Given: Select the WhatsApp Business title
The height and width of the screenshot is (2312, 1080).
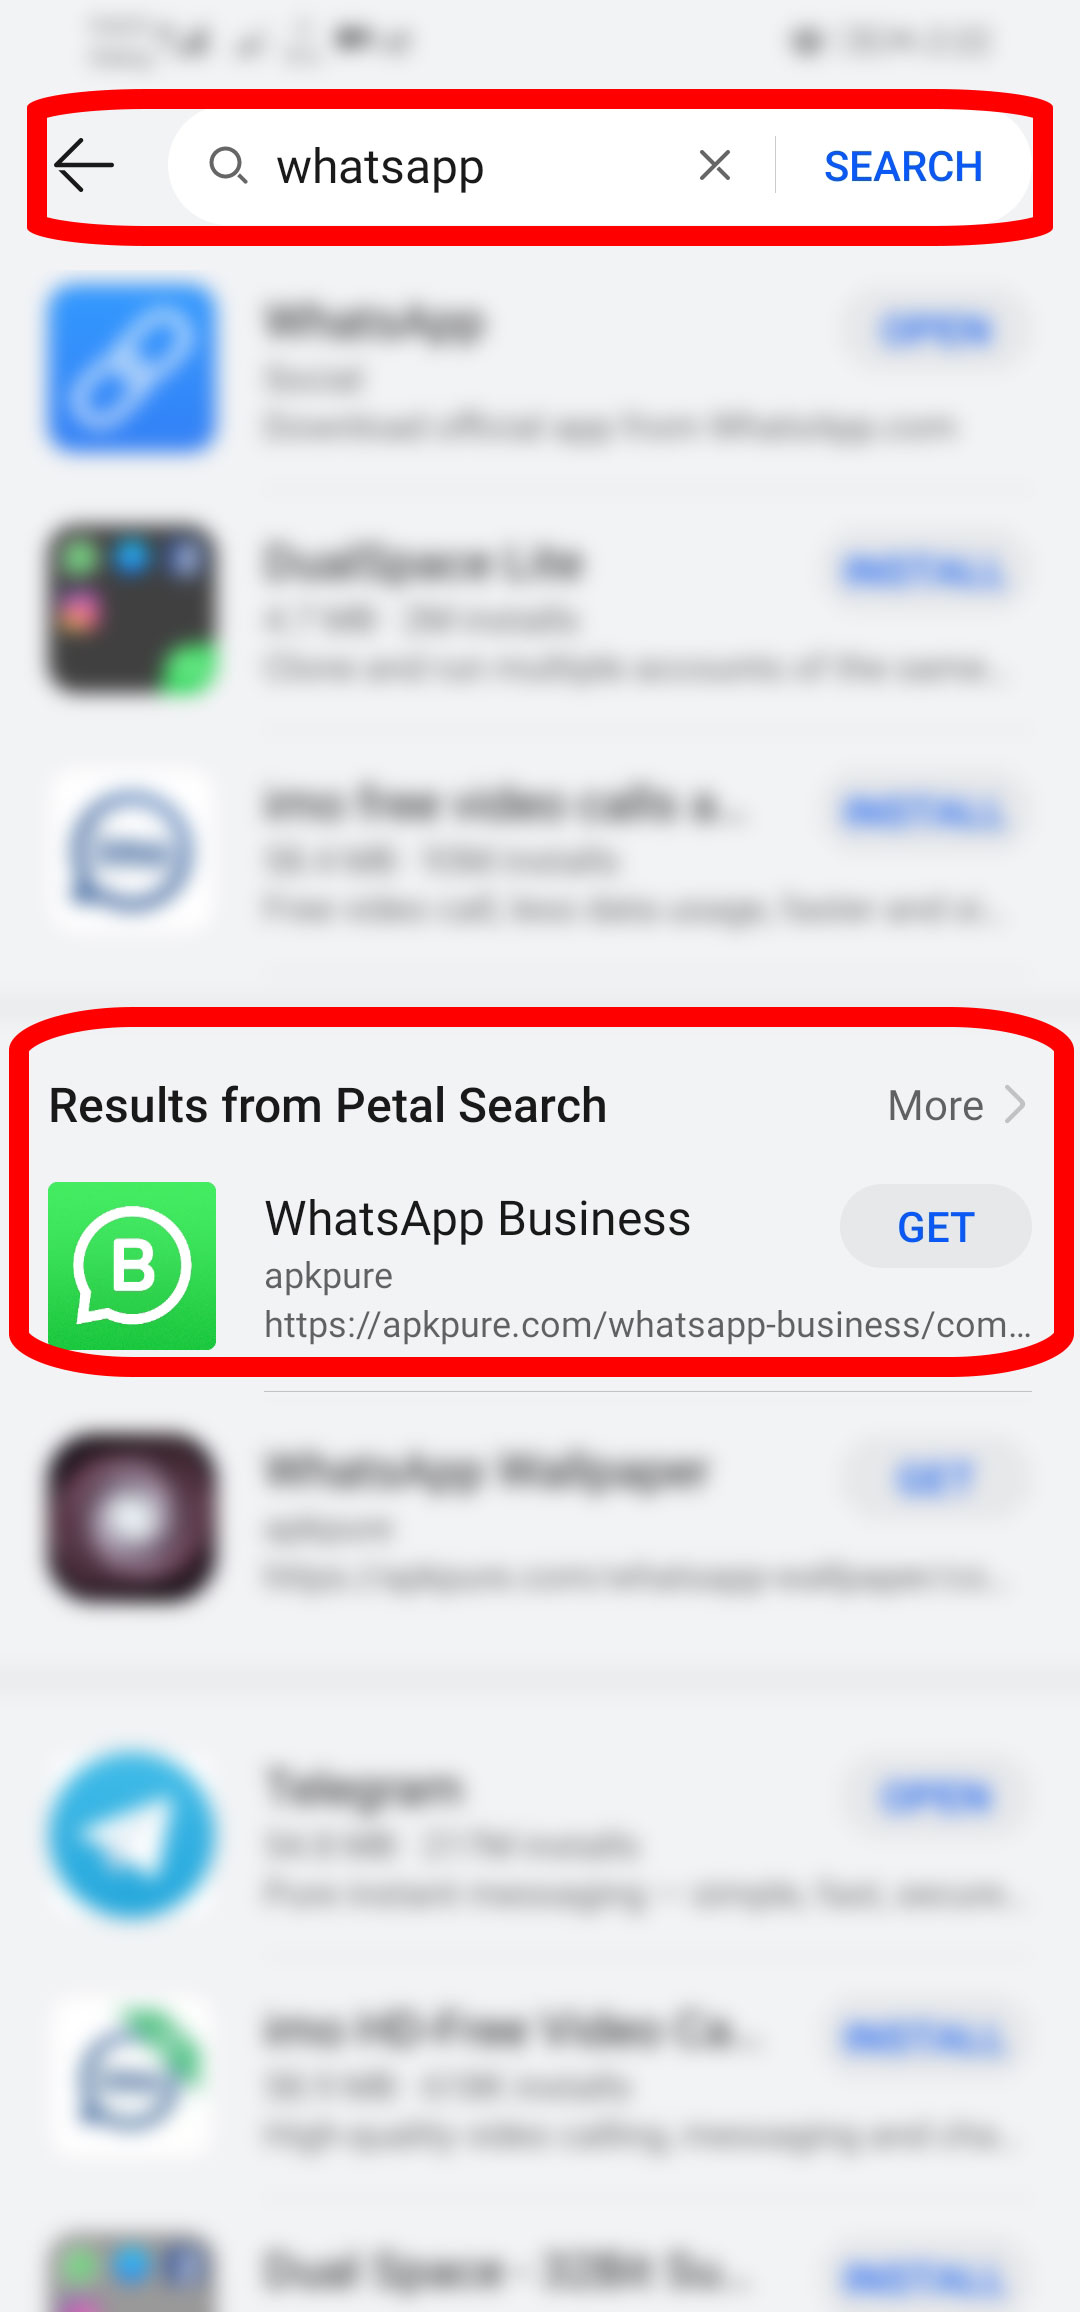Looking at the screenshot, I should coord(477,1219).
